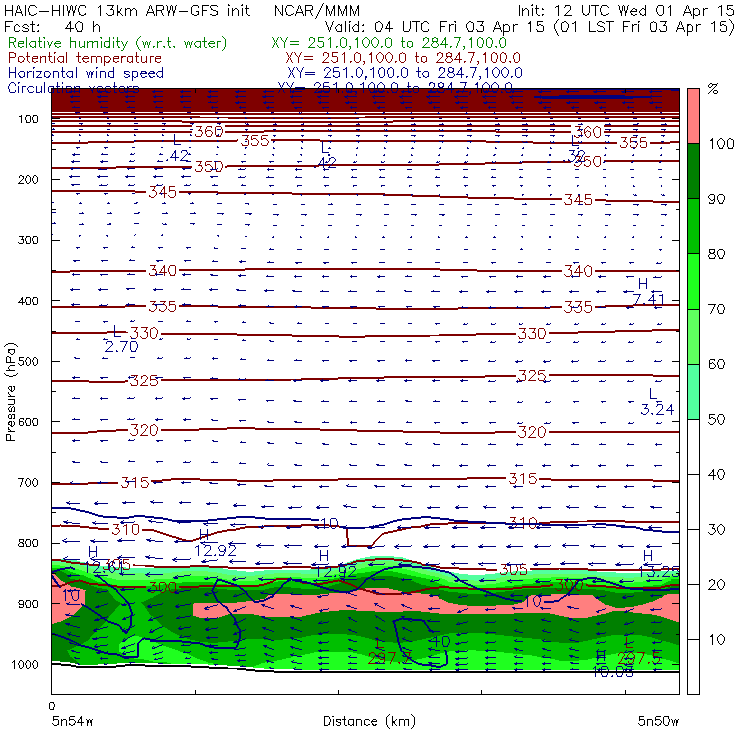Viewport: 740px width, 740px height.
Task: Click the colorbar label '90'
Action: pyautogui.click(x=716, y=199)
